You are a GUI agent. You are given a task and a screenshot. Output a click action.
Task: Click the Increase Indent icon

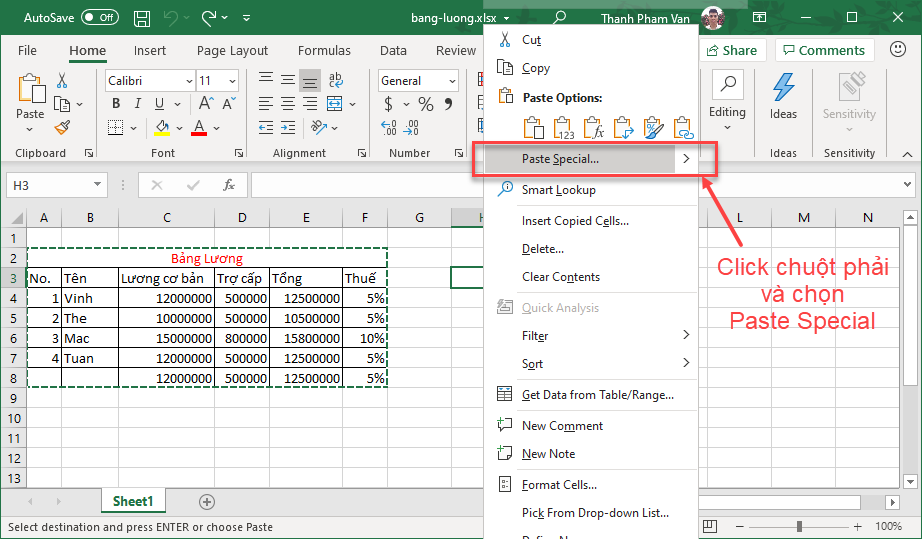coord(288,128)
